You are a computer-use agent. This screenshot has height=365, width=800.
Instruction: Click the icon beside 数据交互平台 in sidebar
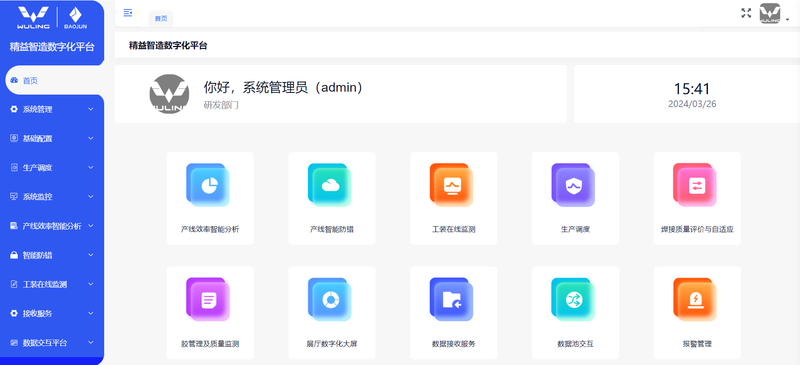pos(14,342)
